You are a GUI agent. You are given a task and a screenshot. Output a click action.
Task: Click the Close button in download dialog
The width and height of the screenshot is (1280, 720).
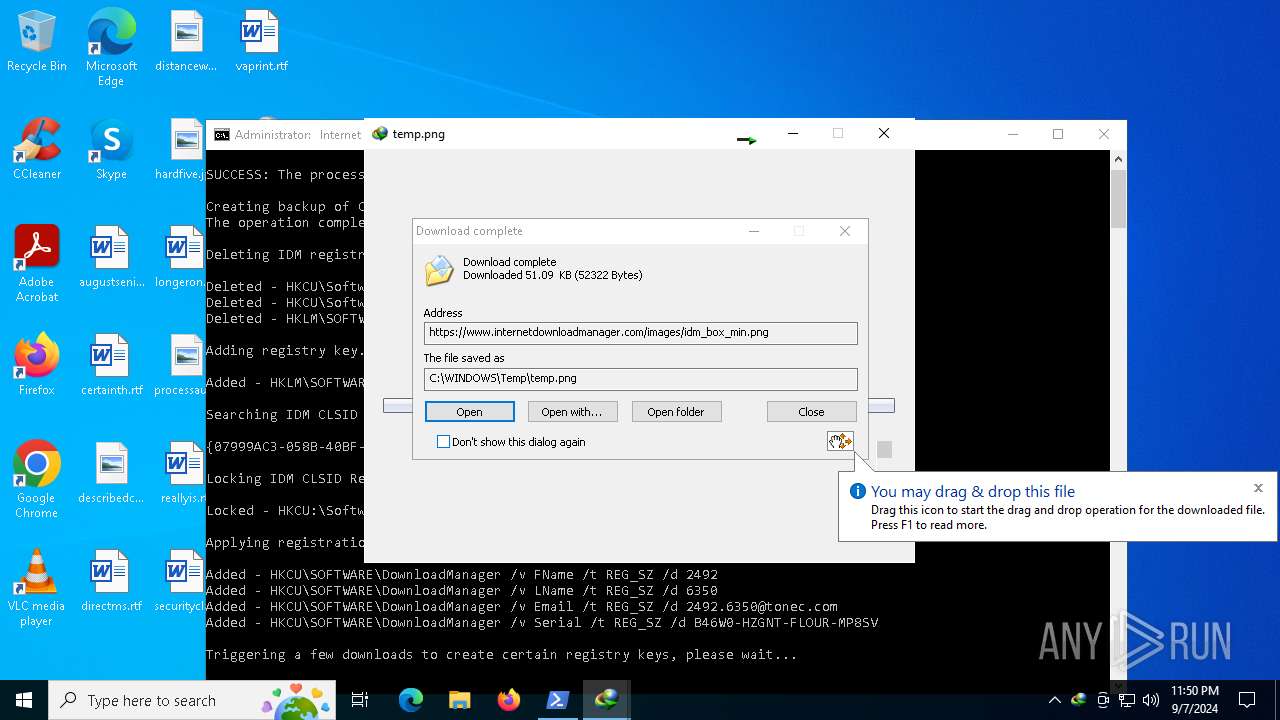point(811,412)
